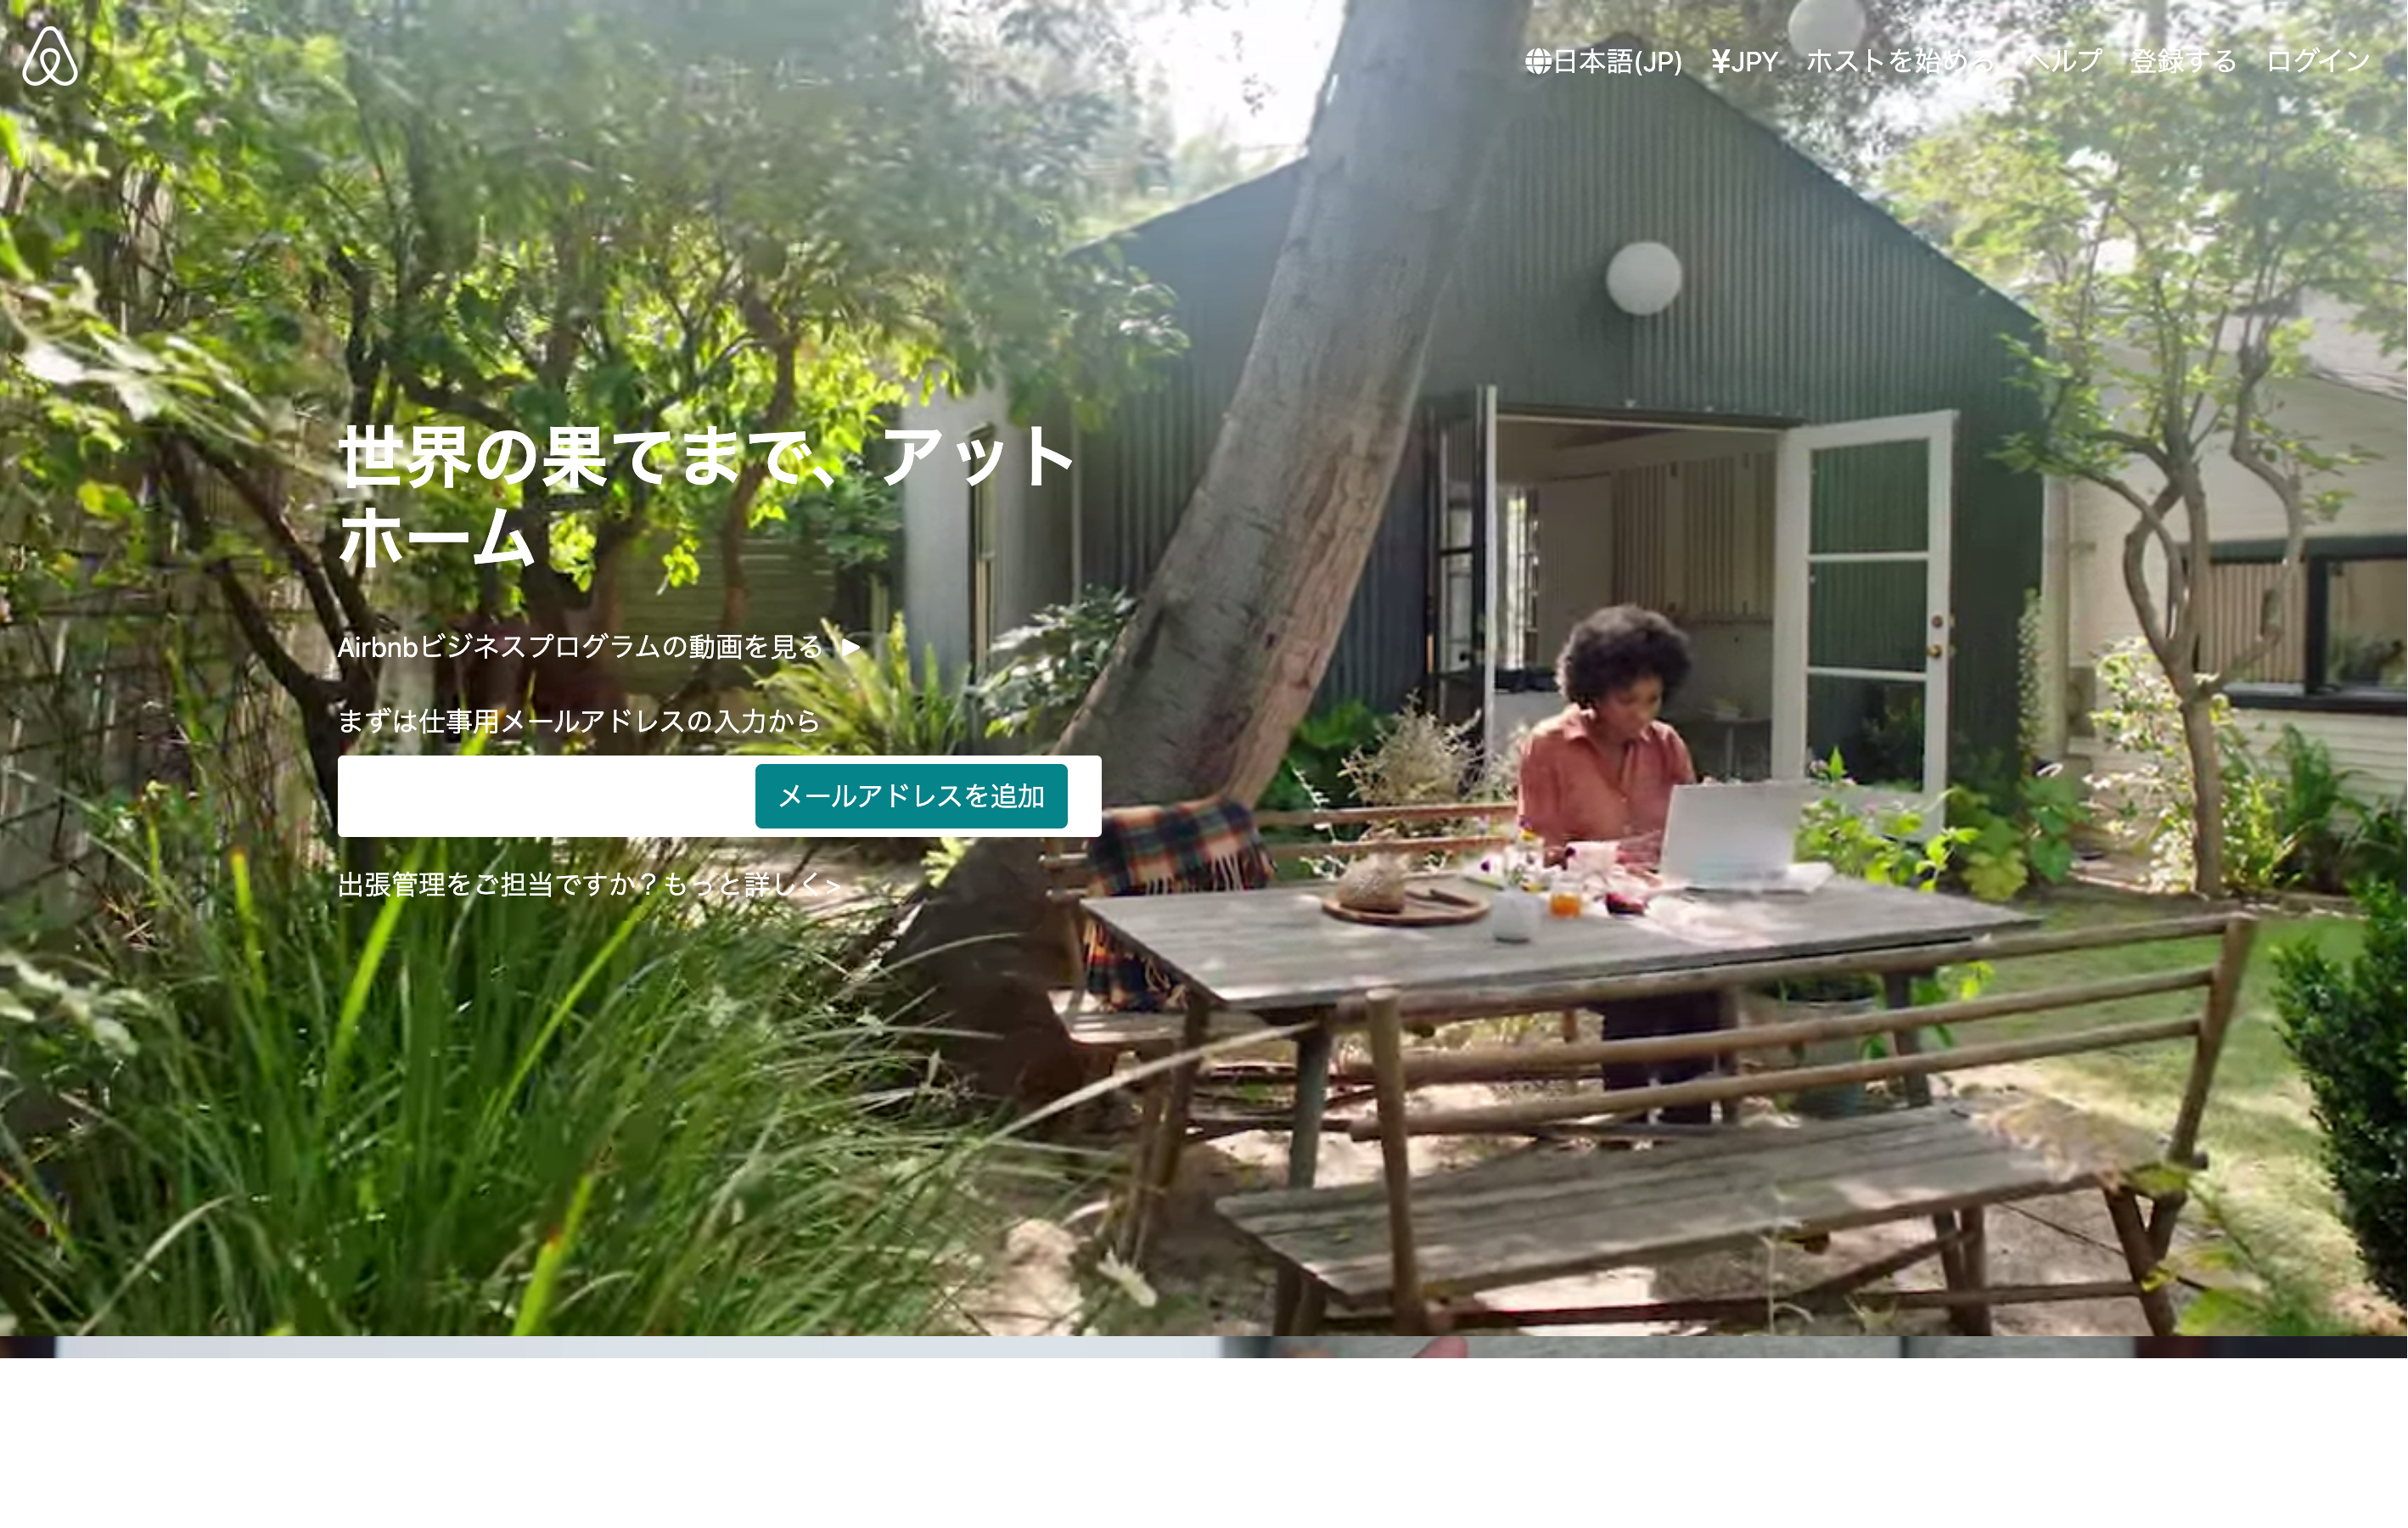
Task: Open the 日本語(JP) language selector
Action: click(1604, 62)
